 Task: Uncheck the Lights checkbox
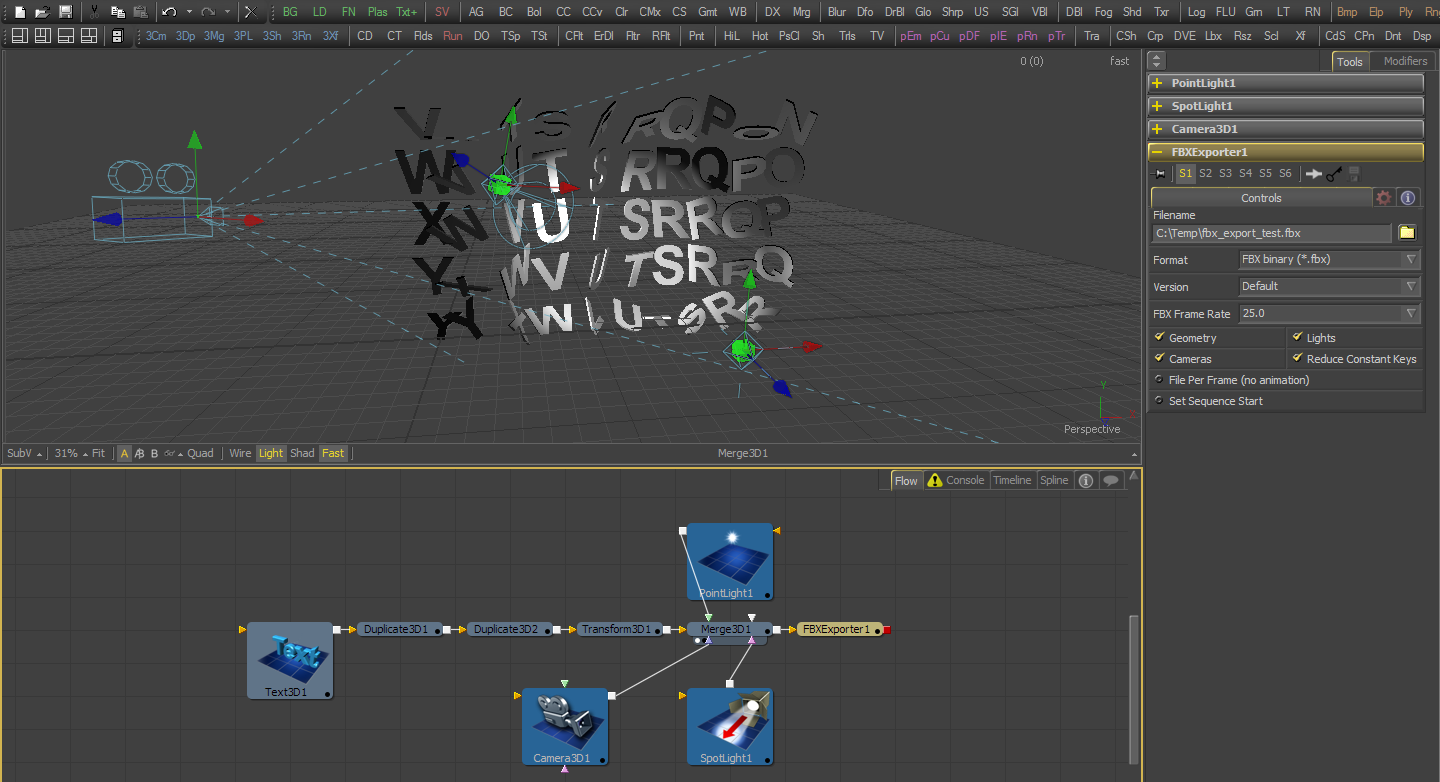click(1298, 338)
